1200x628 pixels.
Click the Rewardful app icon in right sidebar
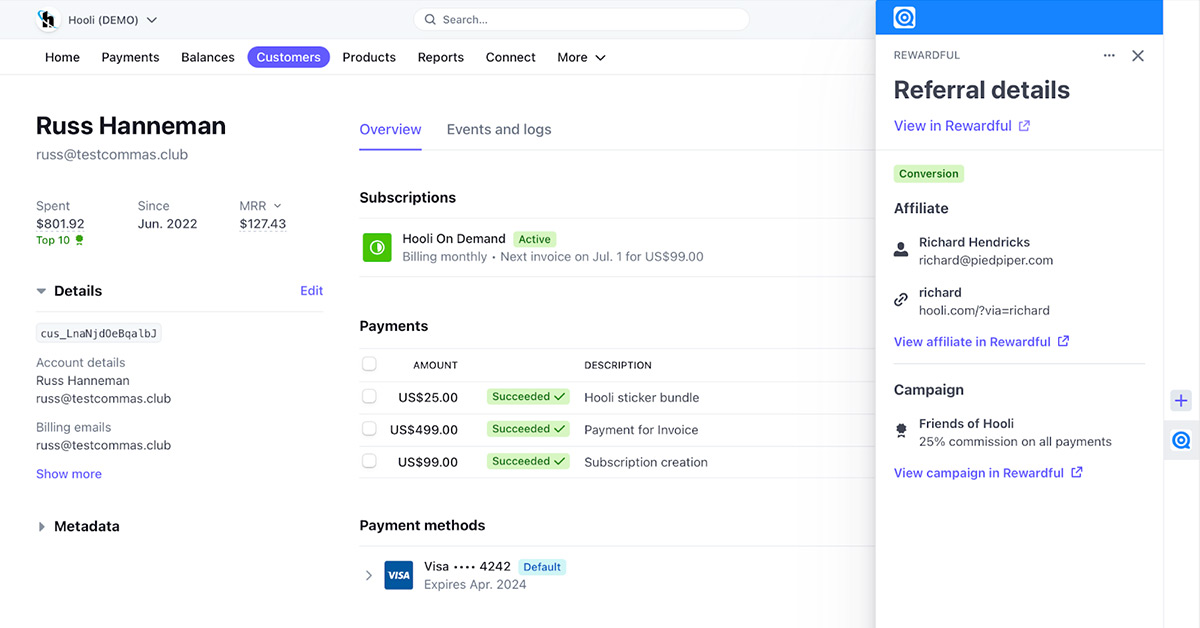pos(1181,440)
